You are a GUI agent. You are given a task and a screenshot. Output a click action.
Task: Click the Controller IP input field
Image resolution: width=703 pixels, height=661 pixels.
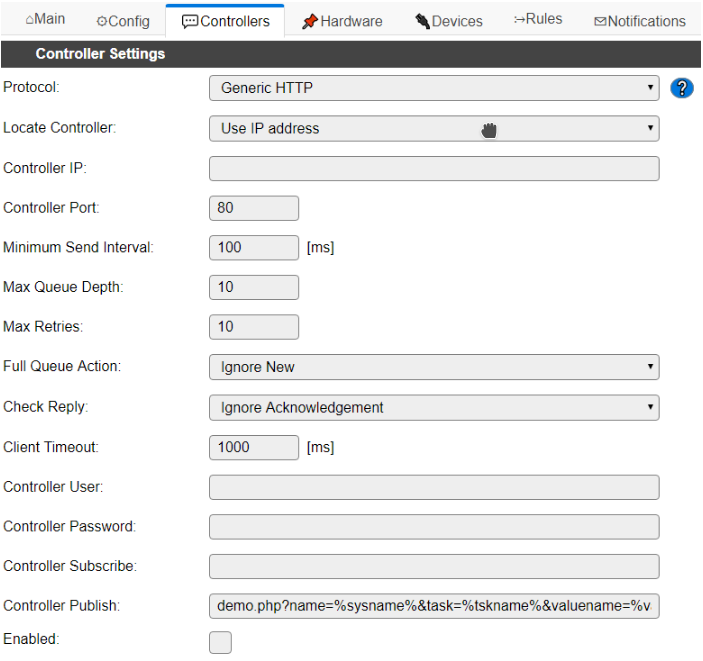pyautogui.click(x=433, y=168)
